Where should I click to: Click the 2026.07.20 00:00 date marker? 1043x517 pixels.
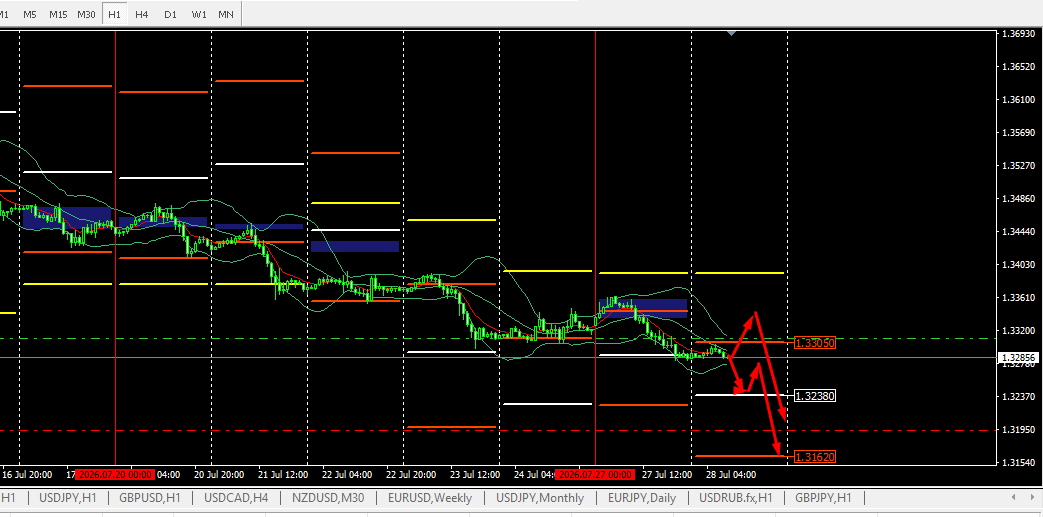(x=116, y=475)
